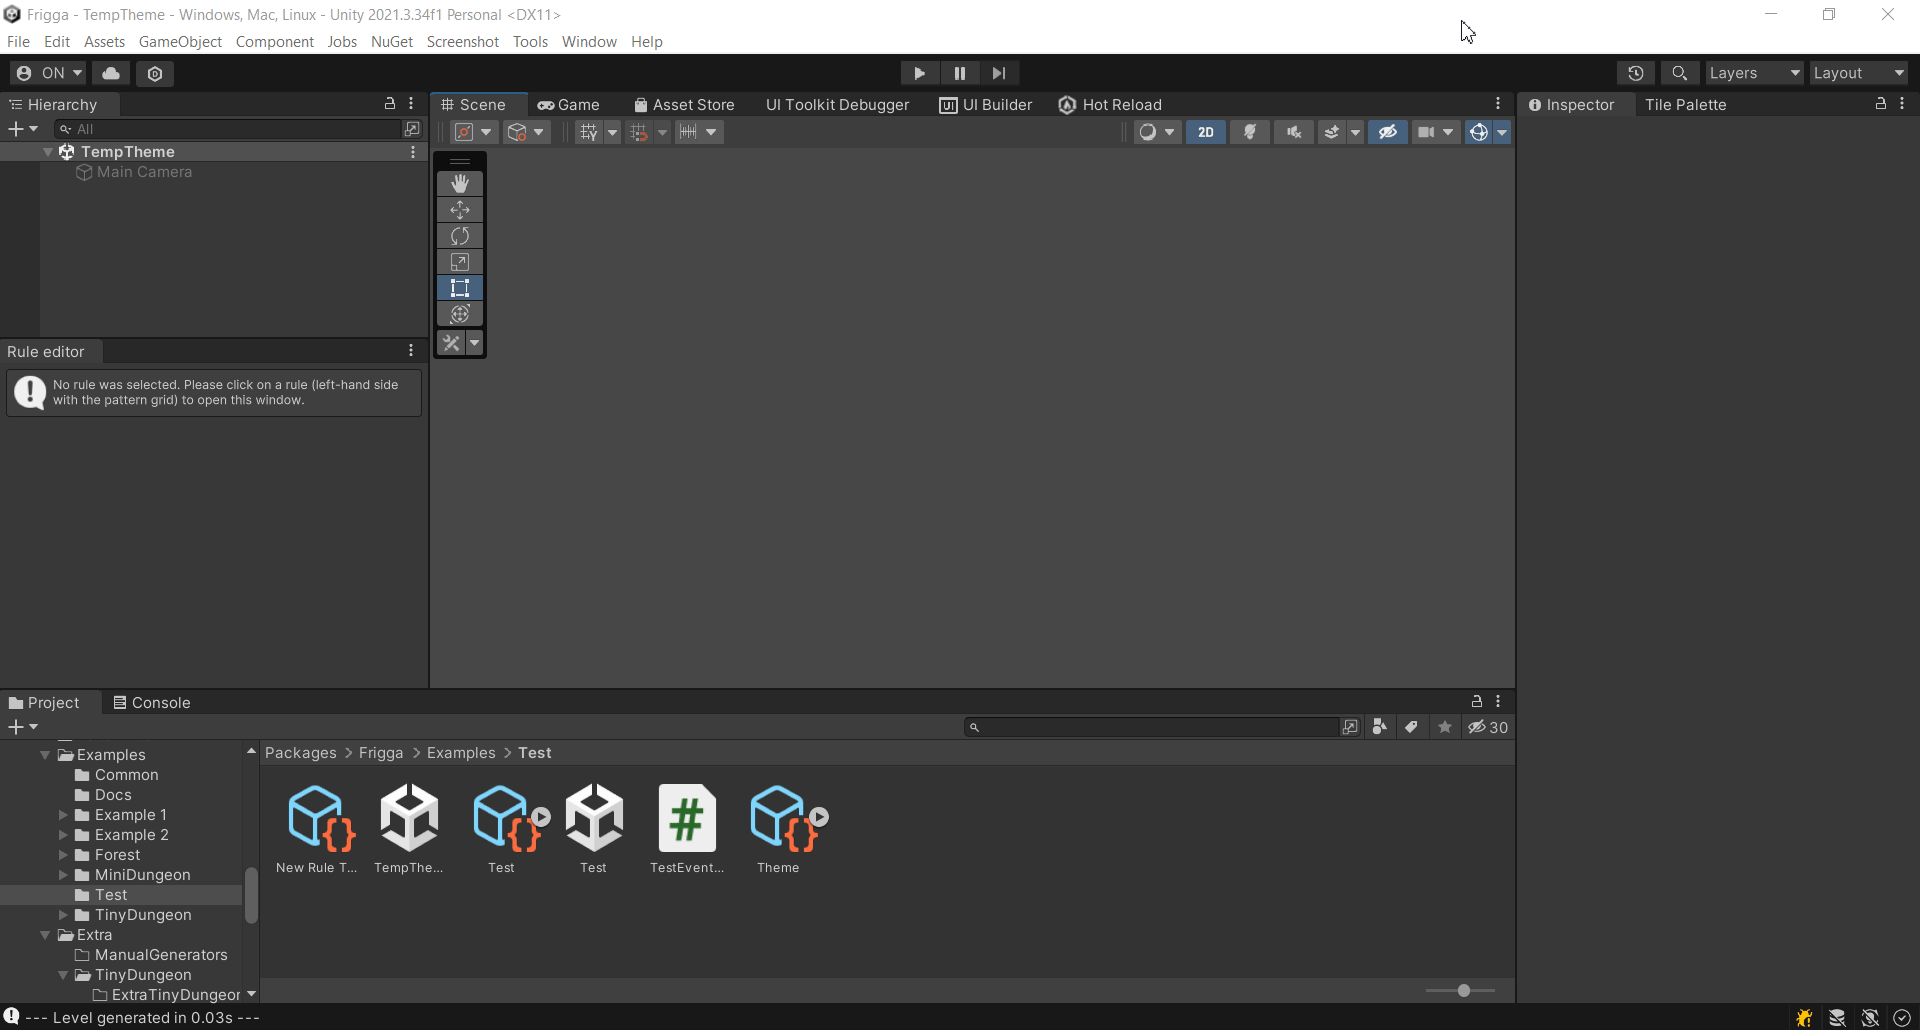Click the Unity Cloud icon
Screen dimensions: 1920x1030
(111, 73)
